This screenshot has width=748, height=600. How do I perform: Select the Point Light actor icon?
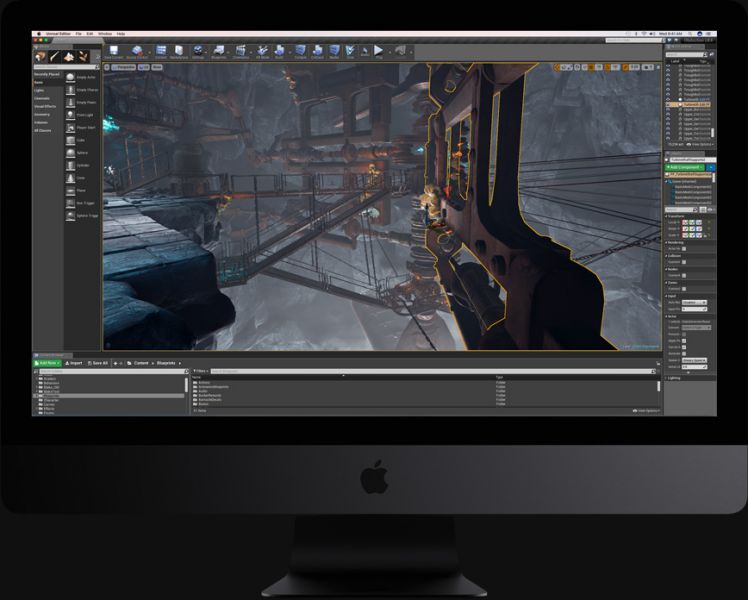point(71,115)
